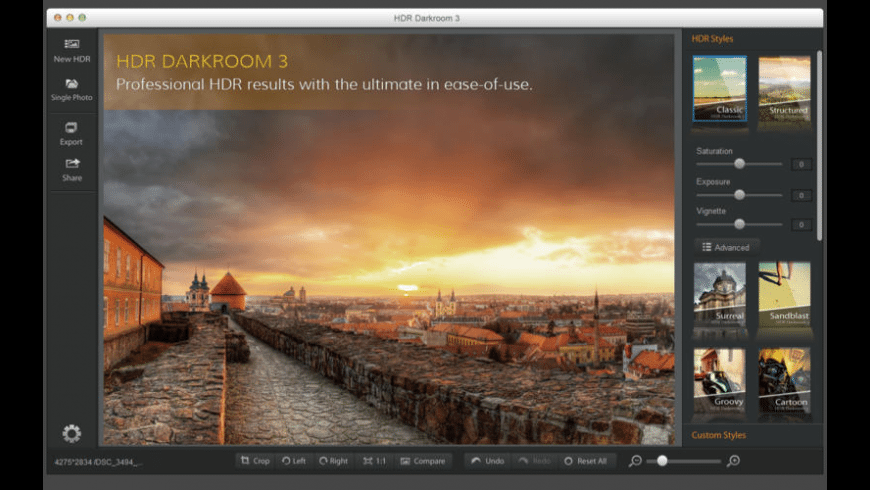Screen dimensions: 870x490
Task: Click the Export icon
Action: click(71, 128)
